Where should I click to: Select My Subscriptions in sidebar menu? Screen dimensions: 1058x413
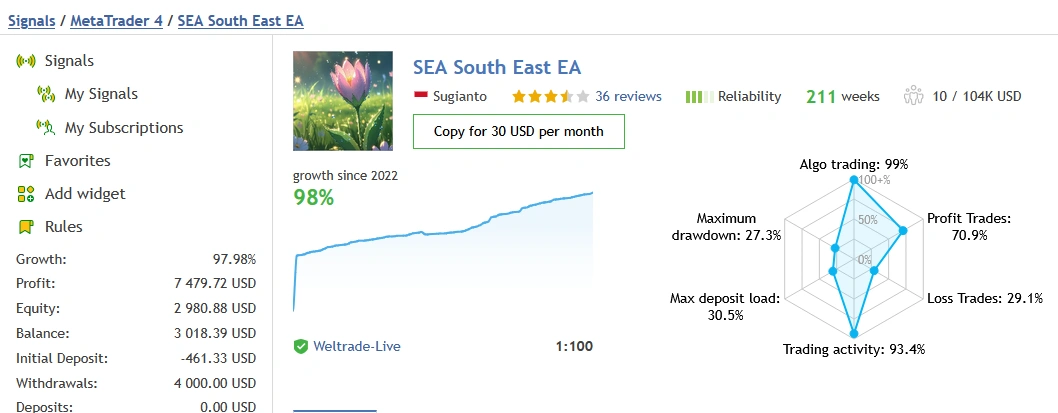pos(124,128)
